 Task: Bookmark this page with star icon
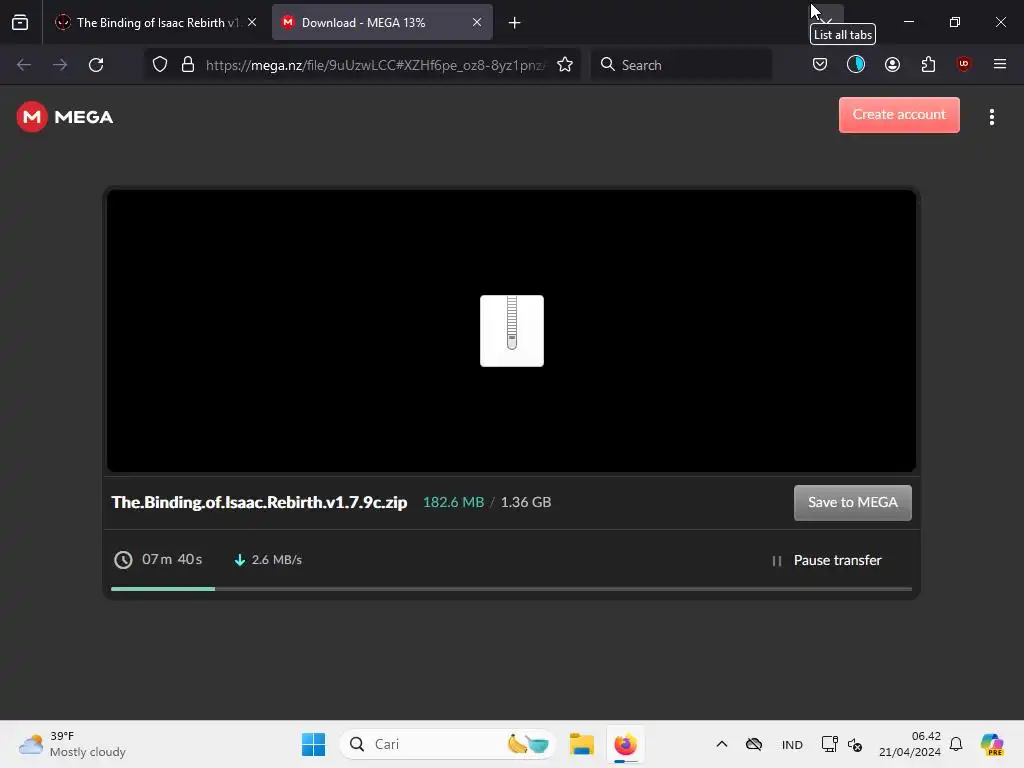[x=565, y=65]
